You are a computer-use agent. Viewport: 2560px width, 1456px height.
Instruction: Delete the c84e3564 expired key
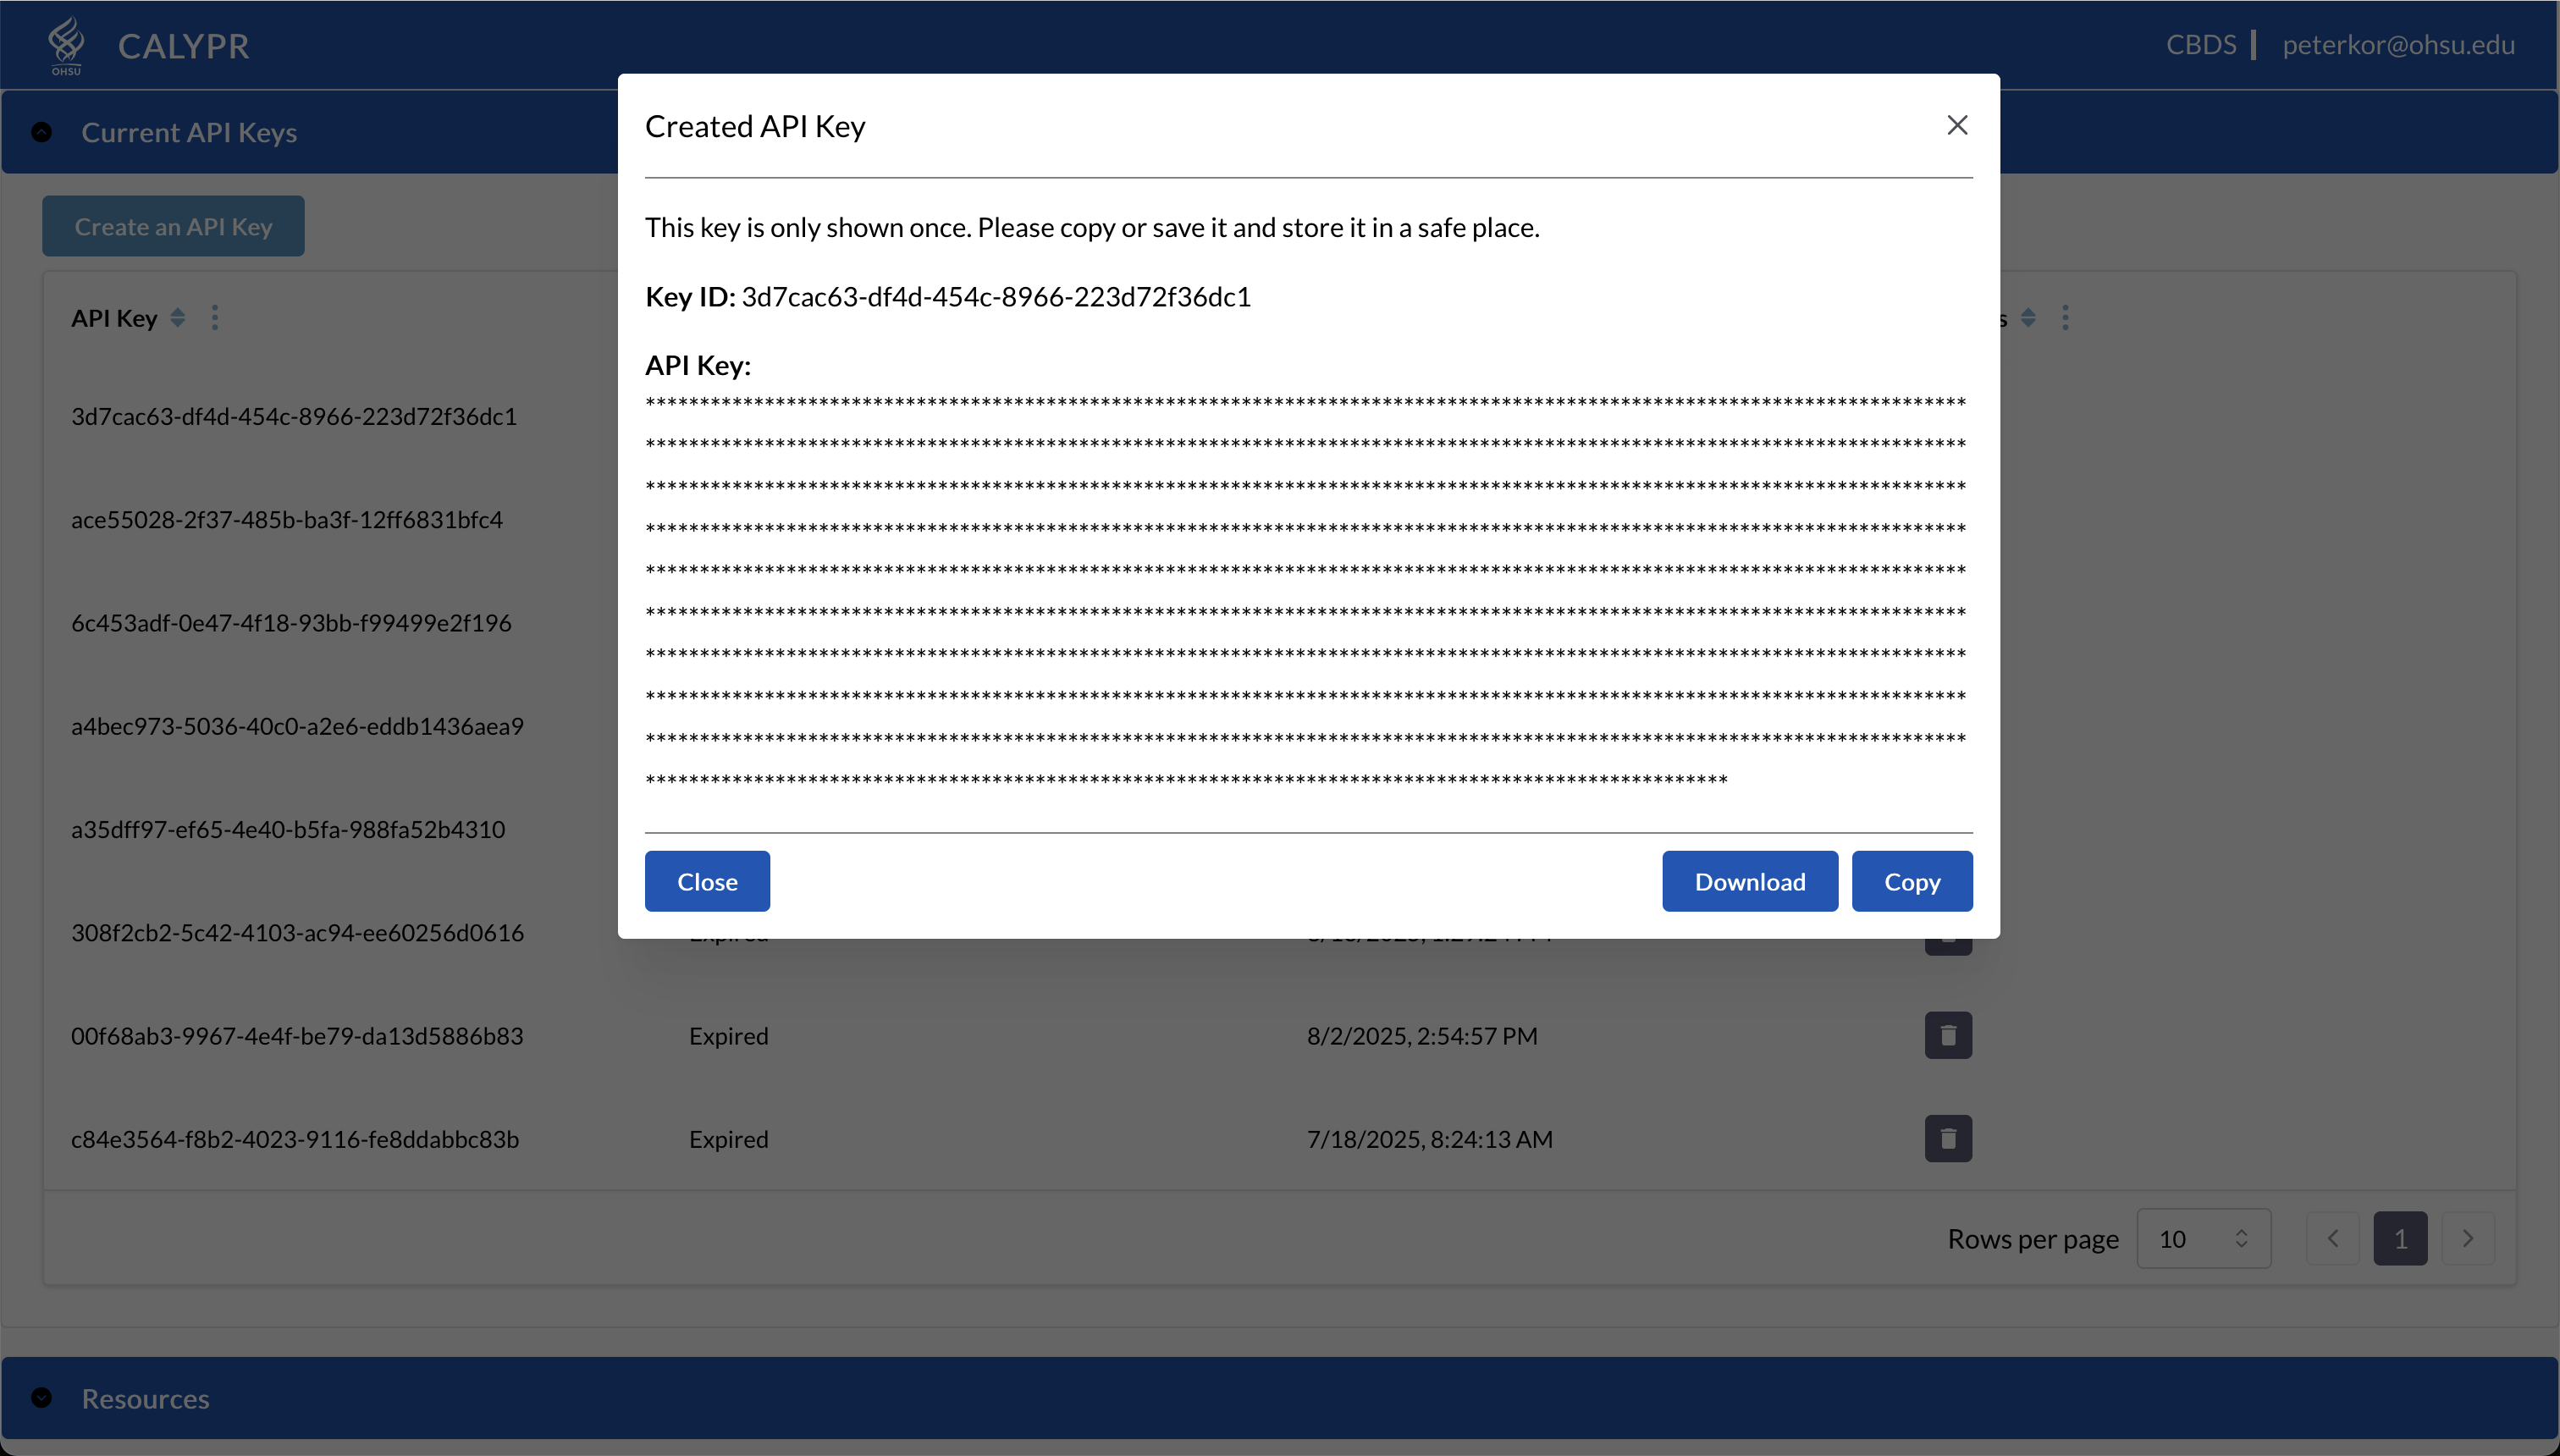1947,1138
